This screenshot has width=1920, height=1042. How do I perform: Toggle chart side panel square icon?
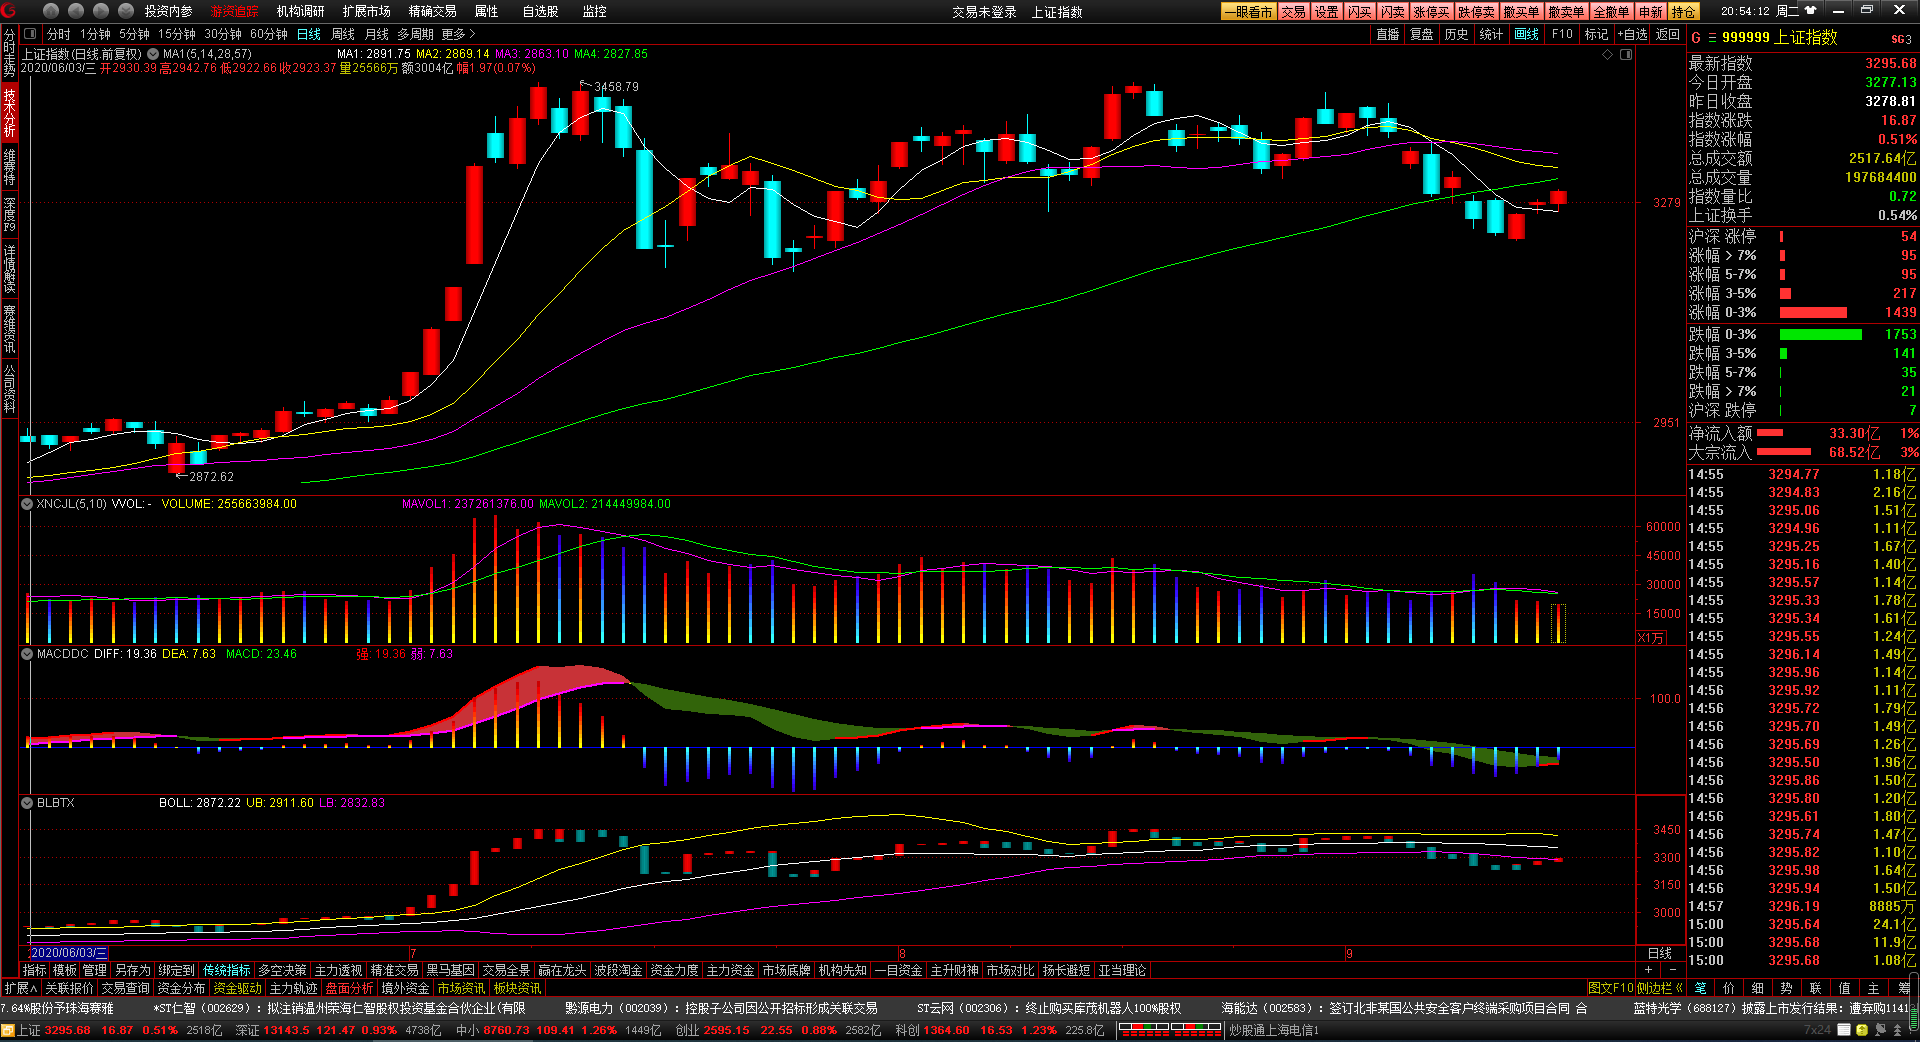(x=1626, y=54)
